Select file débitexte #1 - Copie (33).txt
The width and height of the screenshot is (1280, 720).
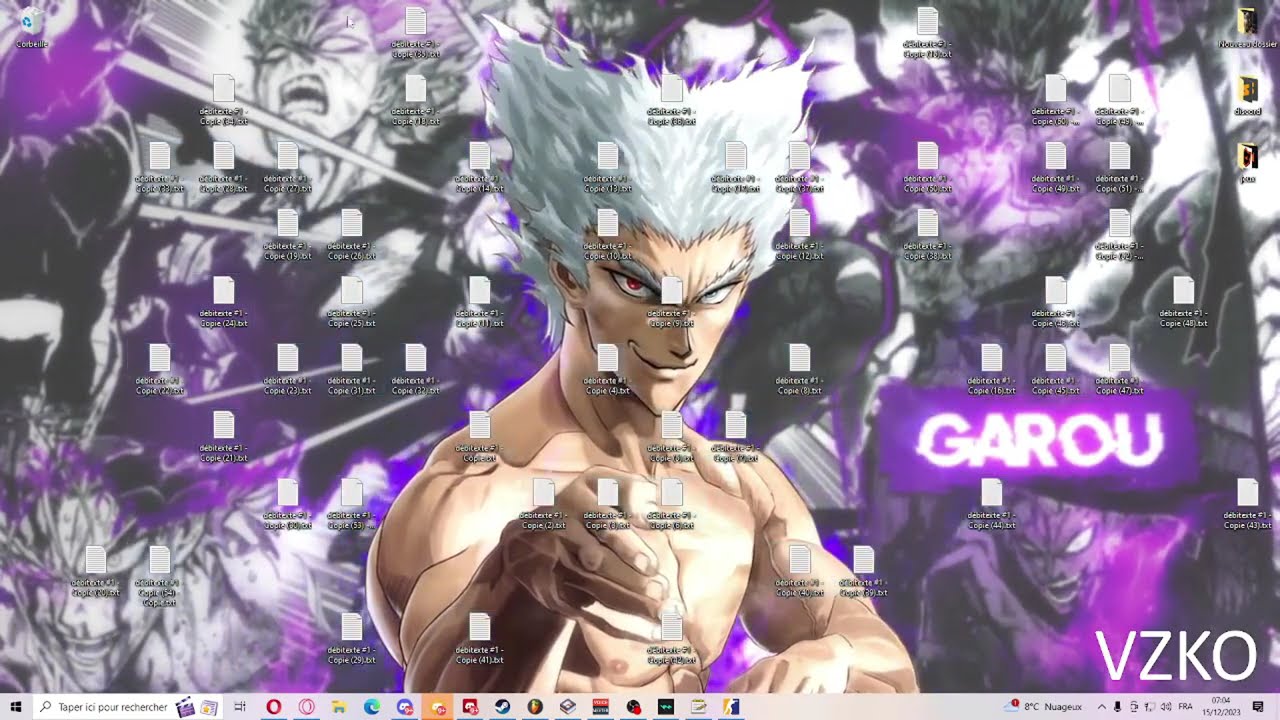(159, 168)
